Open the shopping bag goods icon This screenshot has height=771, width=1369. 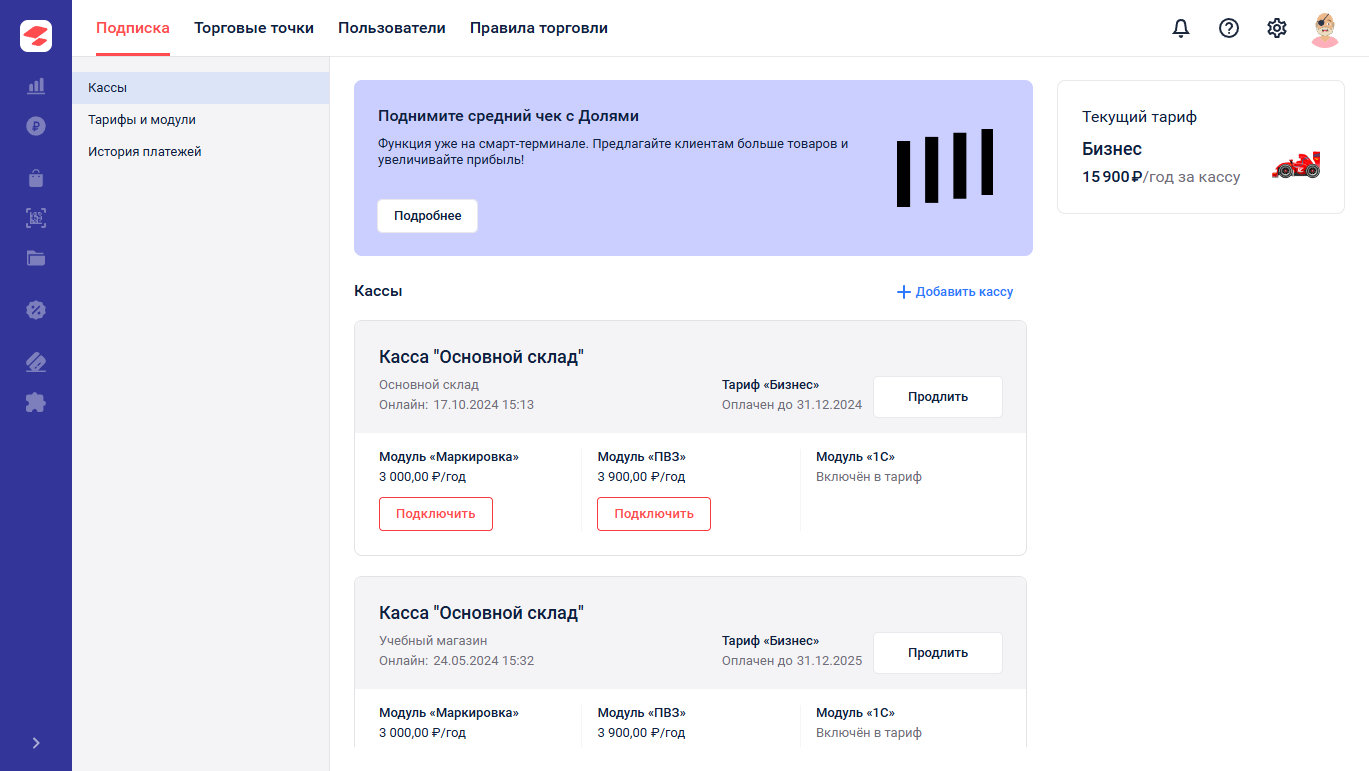coord(36,179)
